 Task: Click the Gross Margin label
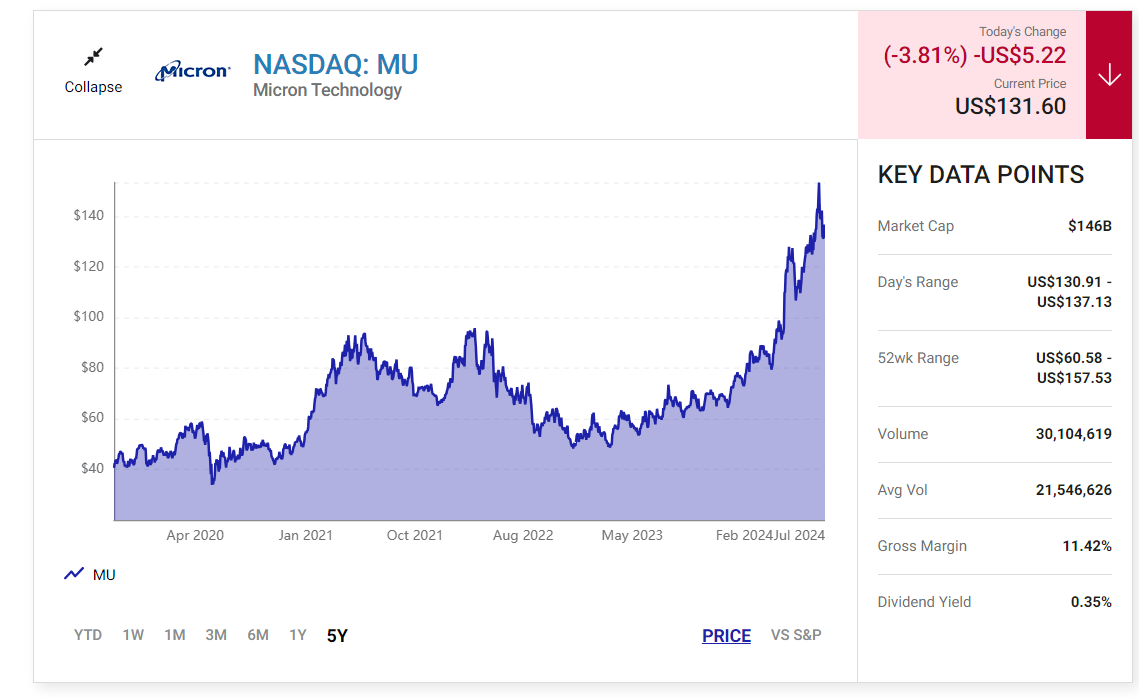922,545
